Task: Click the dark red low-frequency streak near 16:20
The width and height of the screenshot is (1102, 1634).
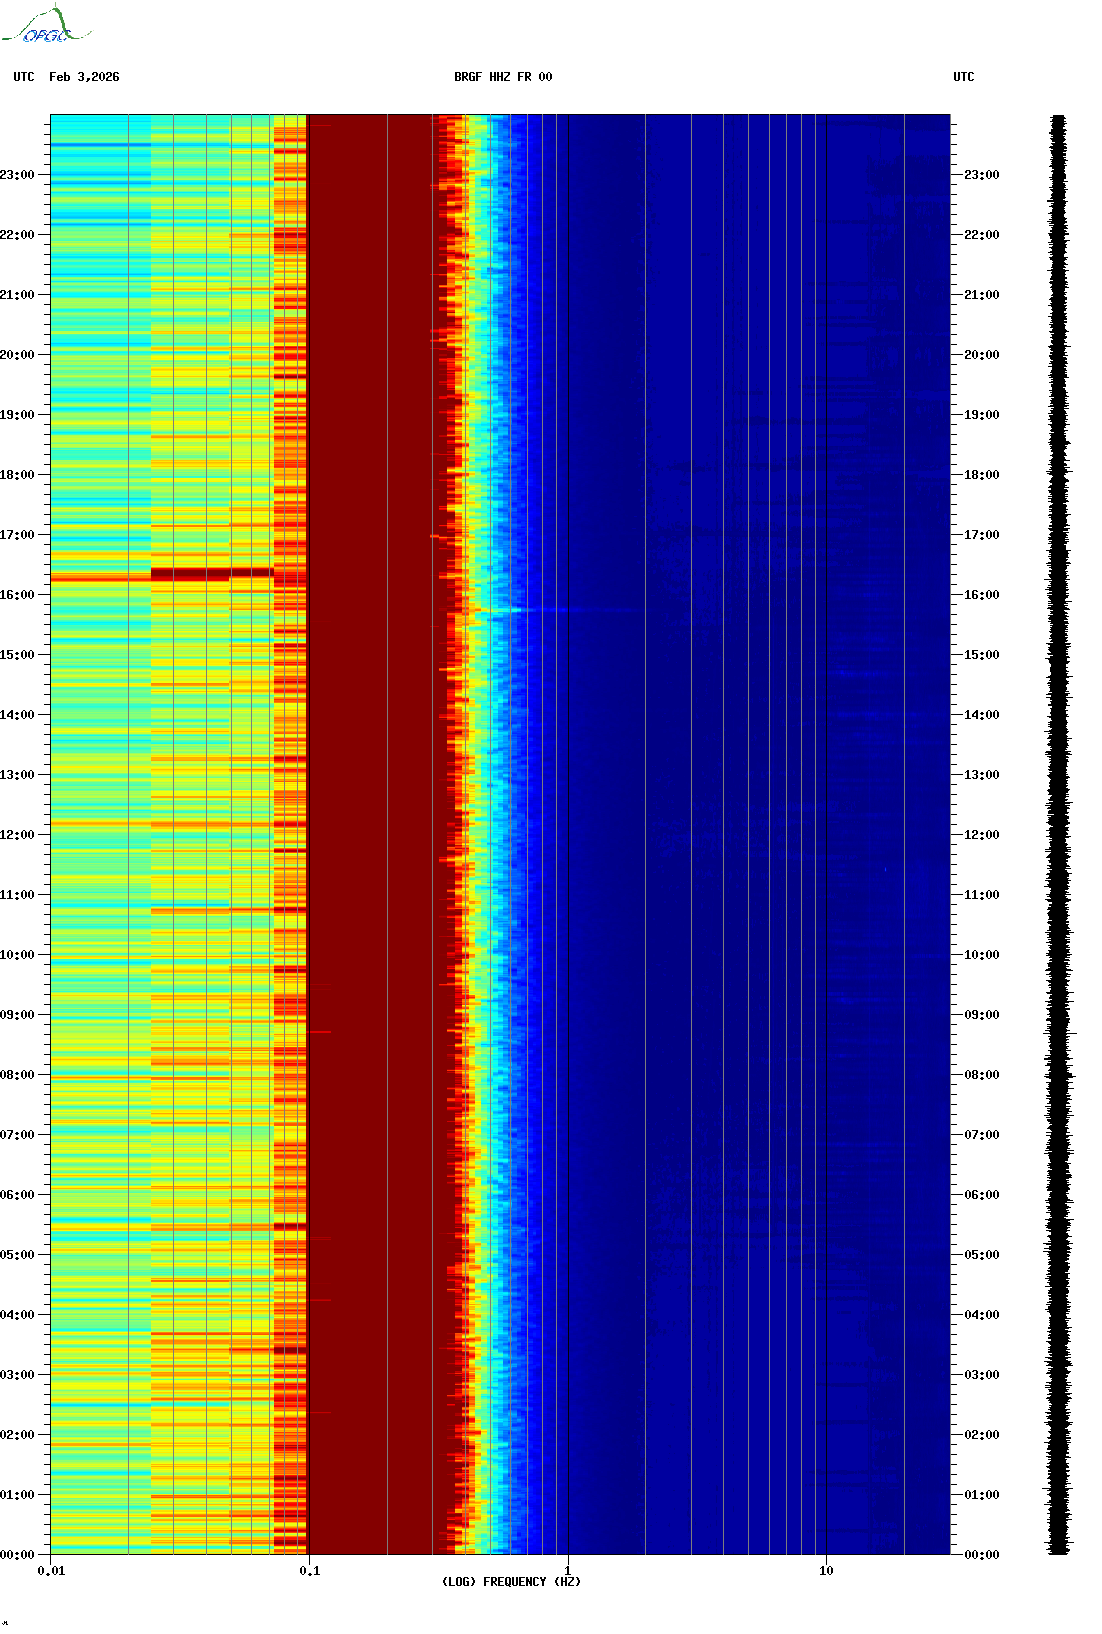Action: click(211, 574)
